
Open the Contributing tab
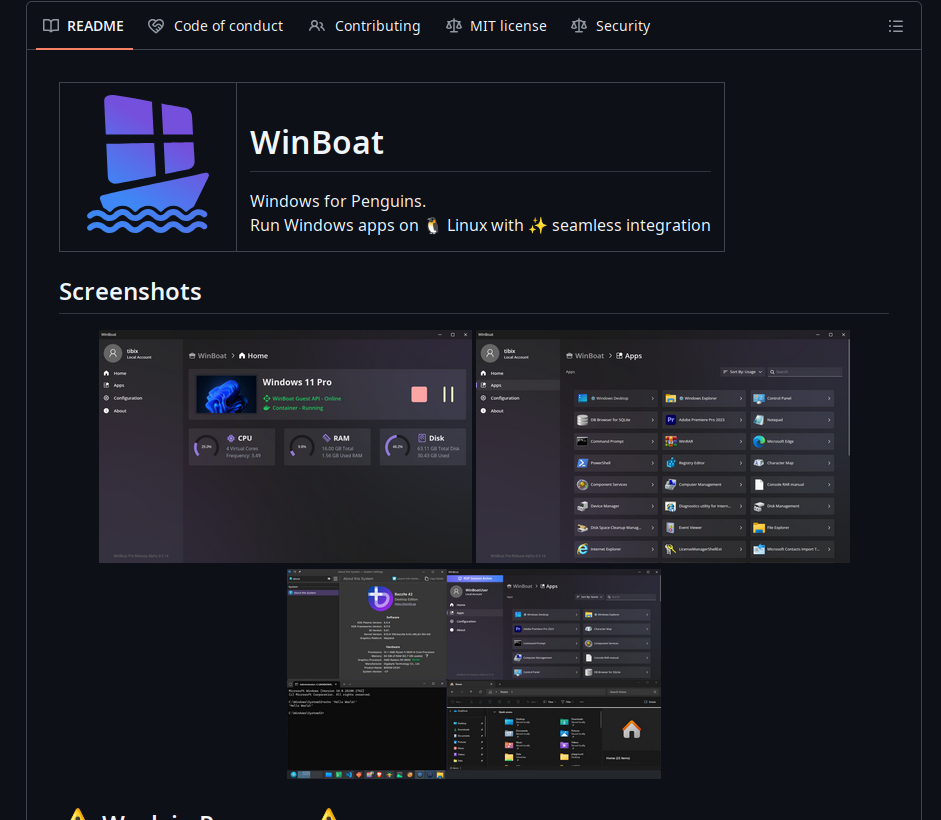(x=364, y=26)
